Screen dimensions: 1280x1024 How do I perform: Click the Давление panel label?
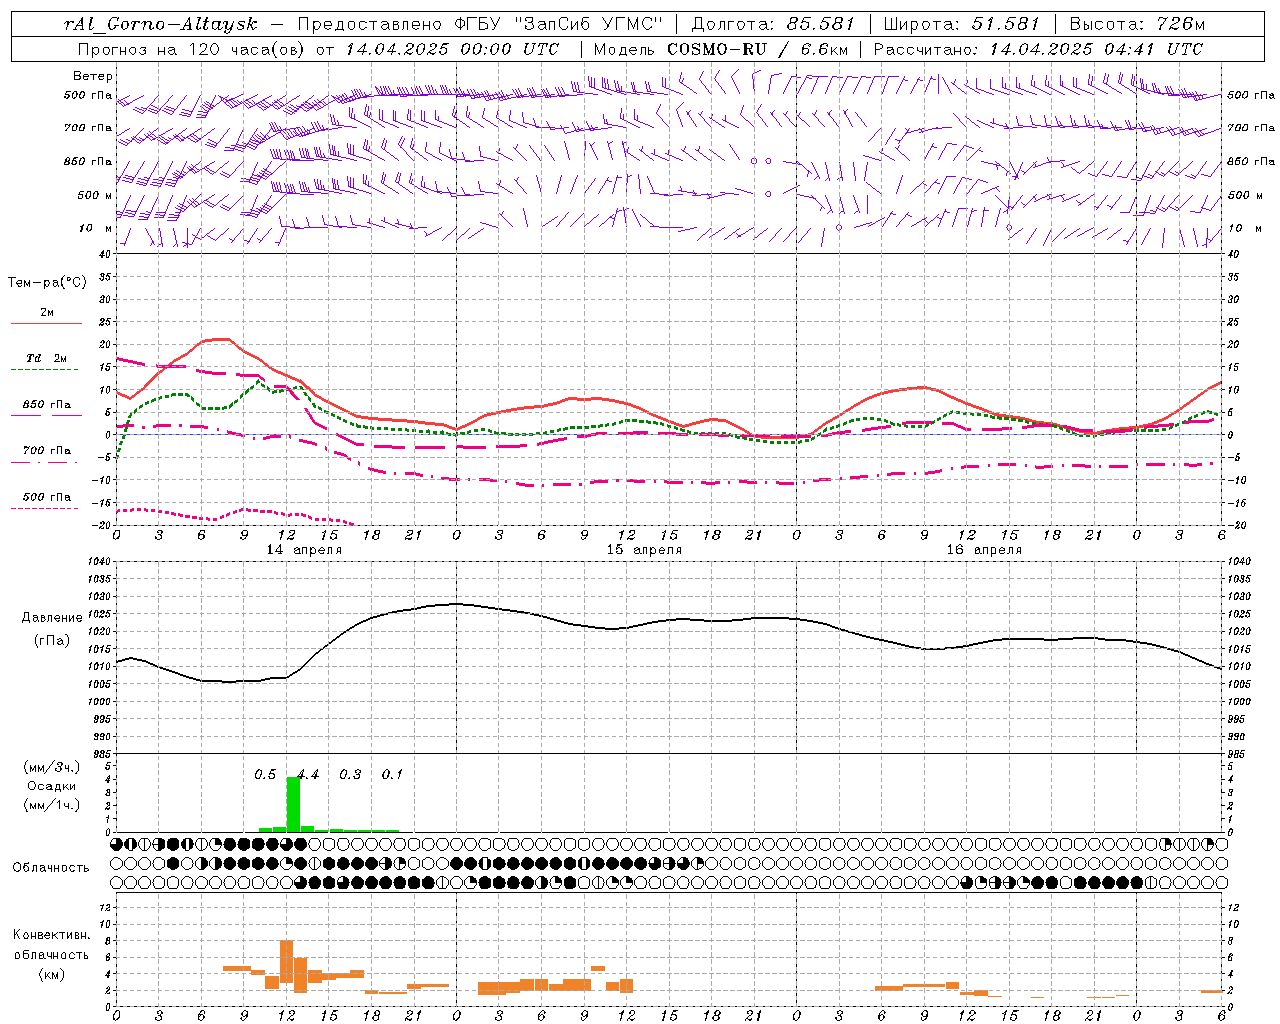(51, 618)
